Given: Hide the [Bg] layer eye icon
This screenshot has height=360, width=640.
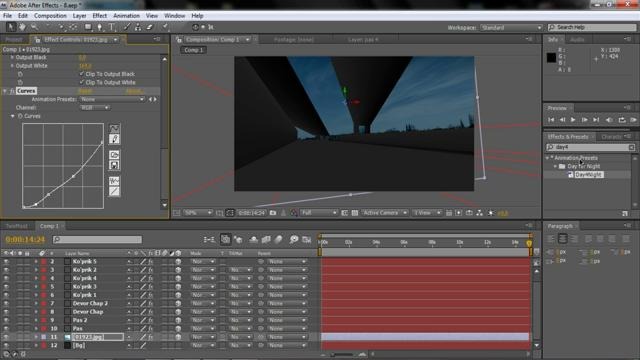Looking at the screenshot, I should (6, 345).
